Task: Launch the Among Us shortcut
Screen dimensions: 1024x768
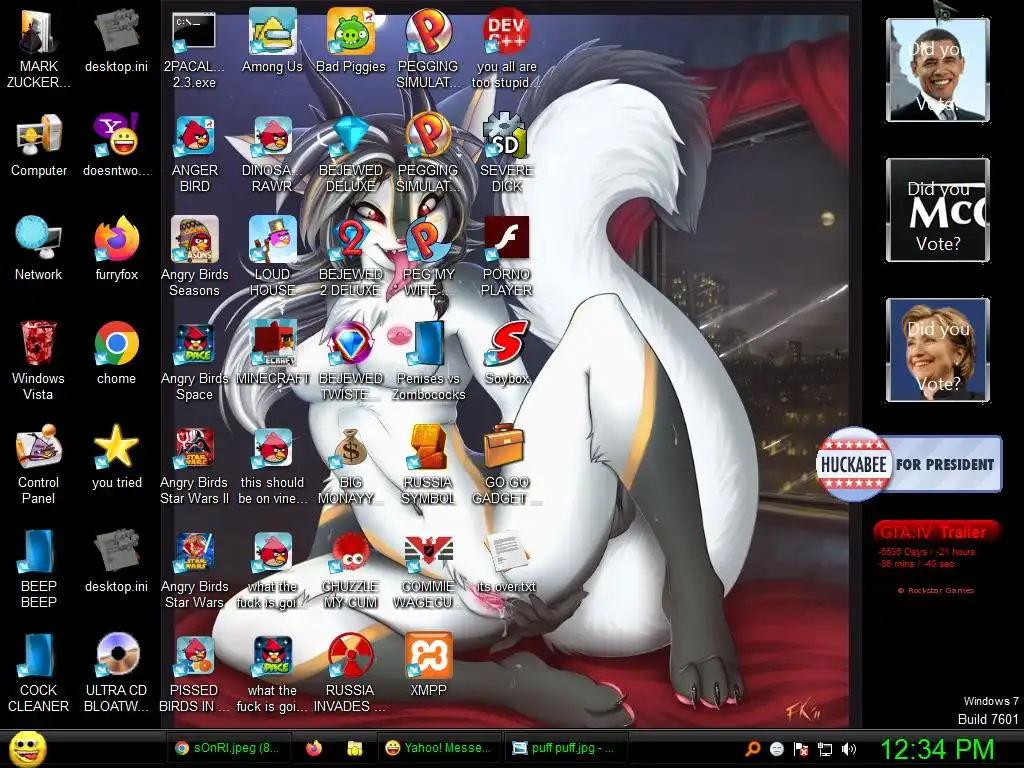Action: 272,42
